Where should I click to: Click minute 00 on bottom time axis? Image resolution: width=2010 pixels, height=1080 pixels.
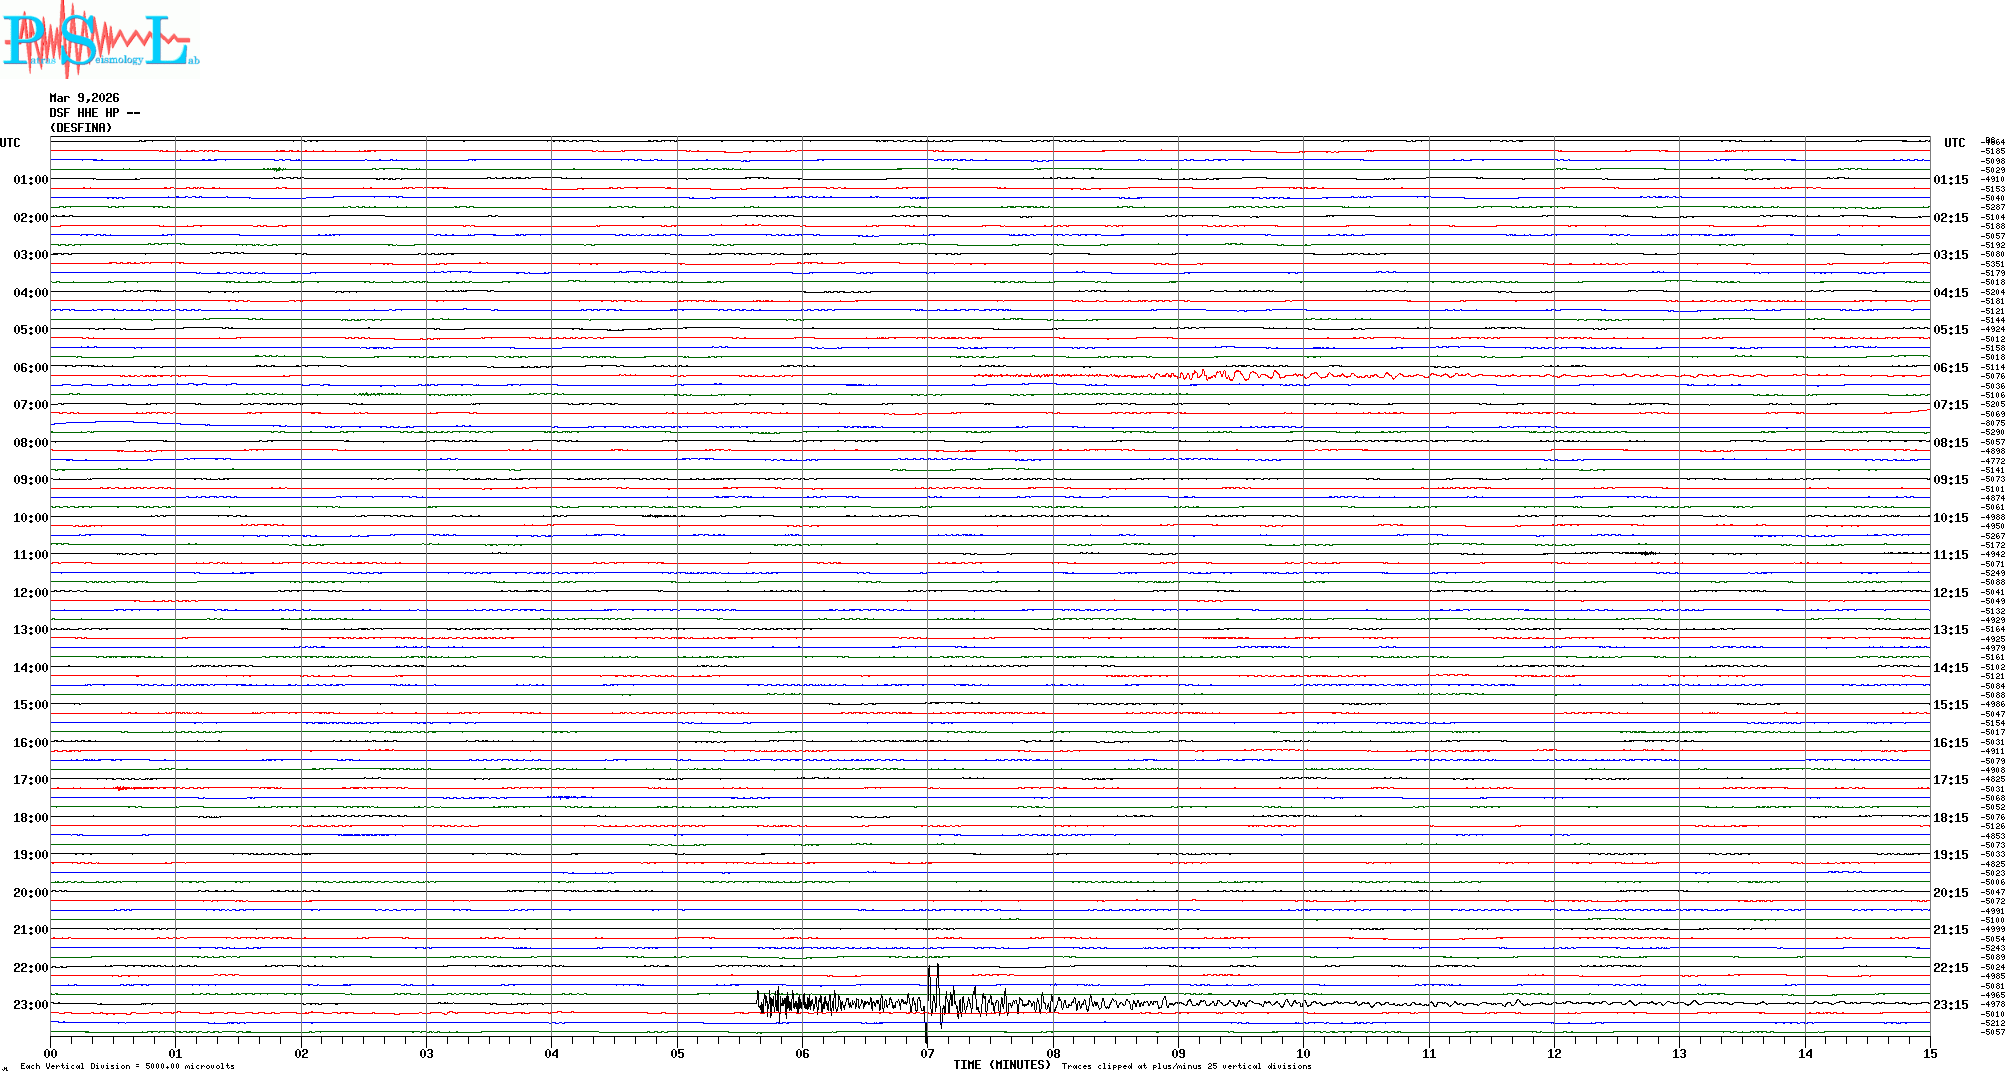click(x=51, y=1053)
